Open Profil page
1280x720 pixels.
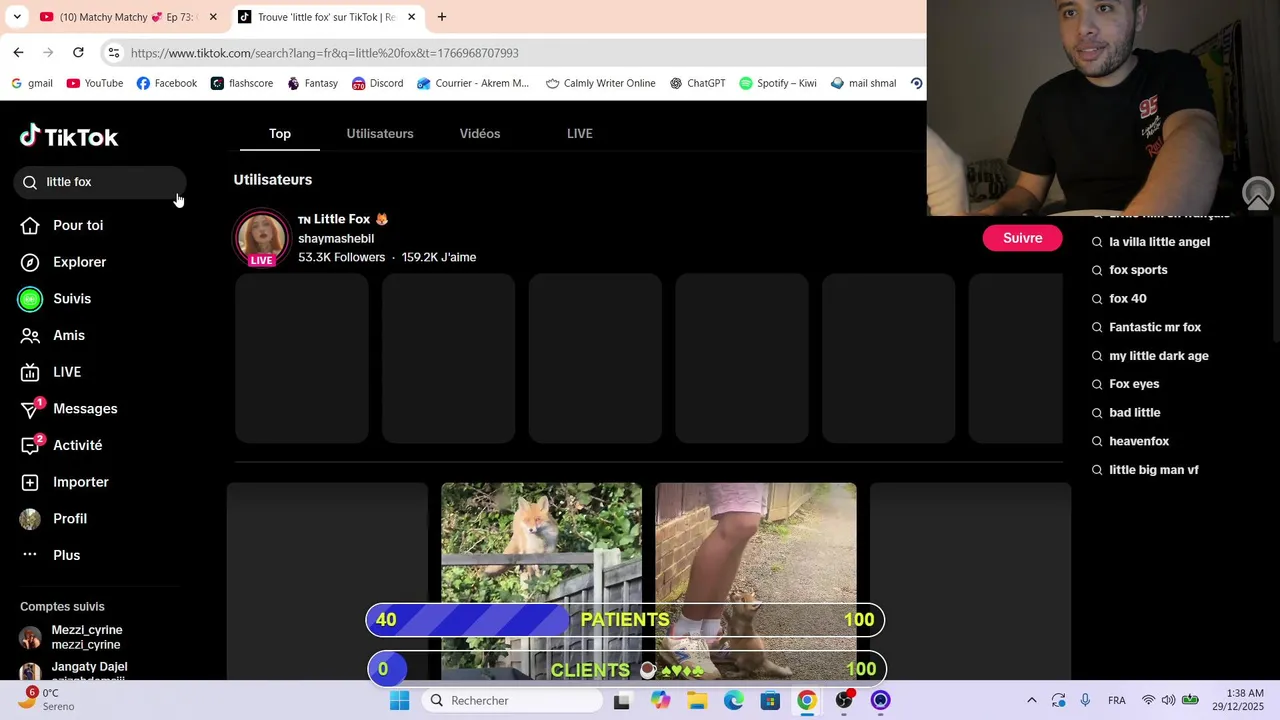point(54,518)
